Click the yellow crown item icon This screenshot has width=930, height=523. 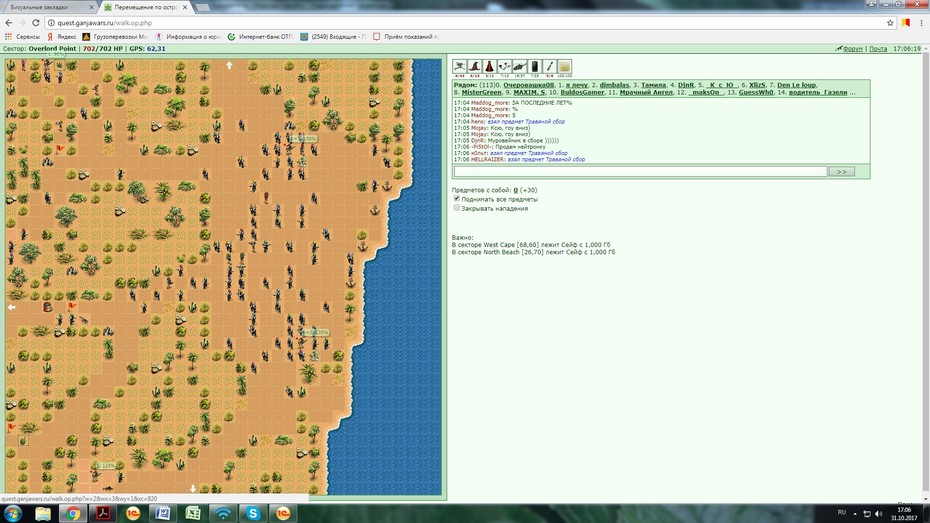tap(565, 66)
